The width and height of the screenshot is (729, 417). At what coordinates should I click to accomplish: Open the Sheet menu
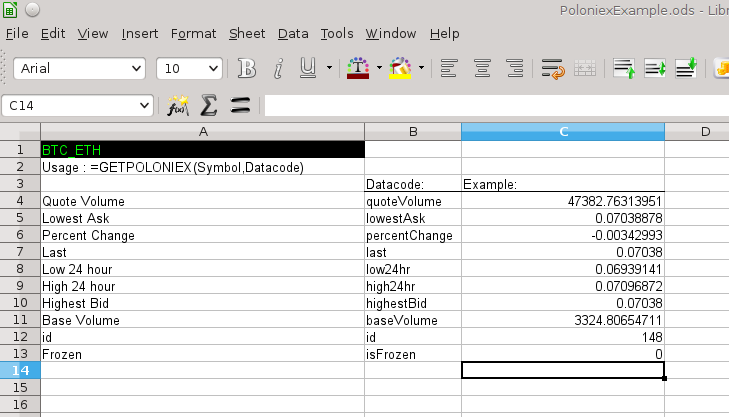click(247, 33)
